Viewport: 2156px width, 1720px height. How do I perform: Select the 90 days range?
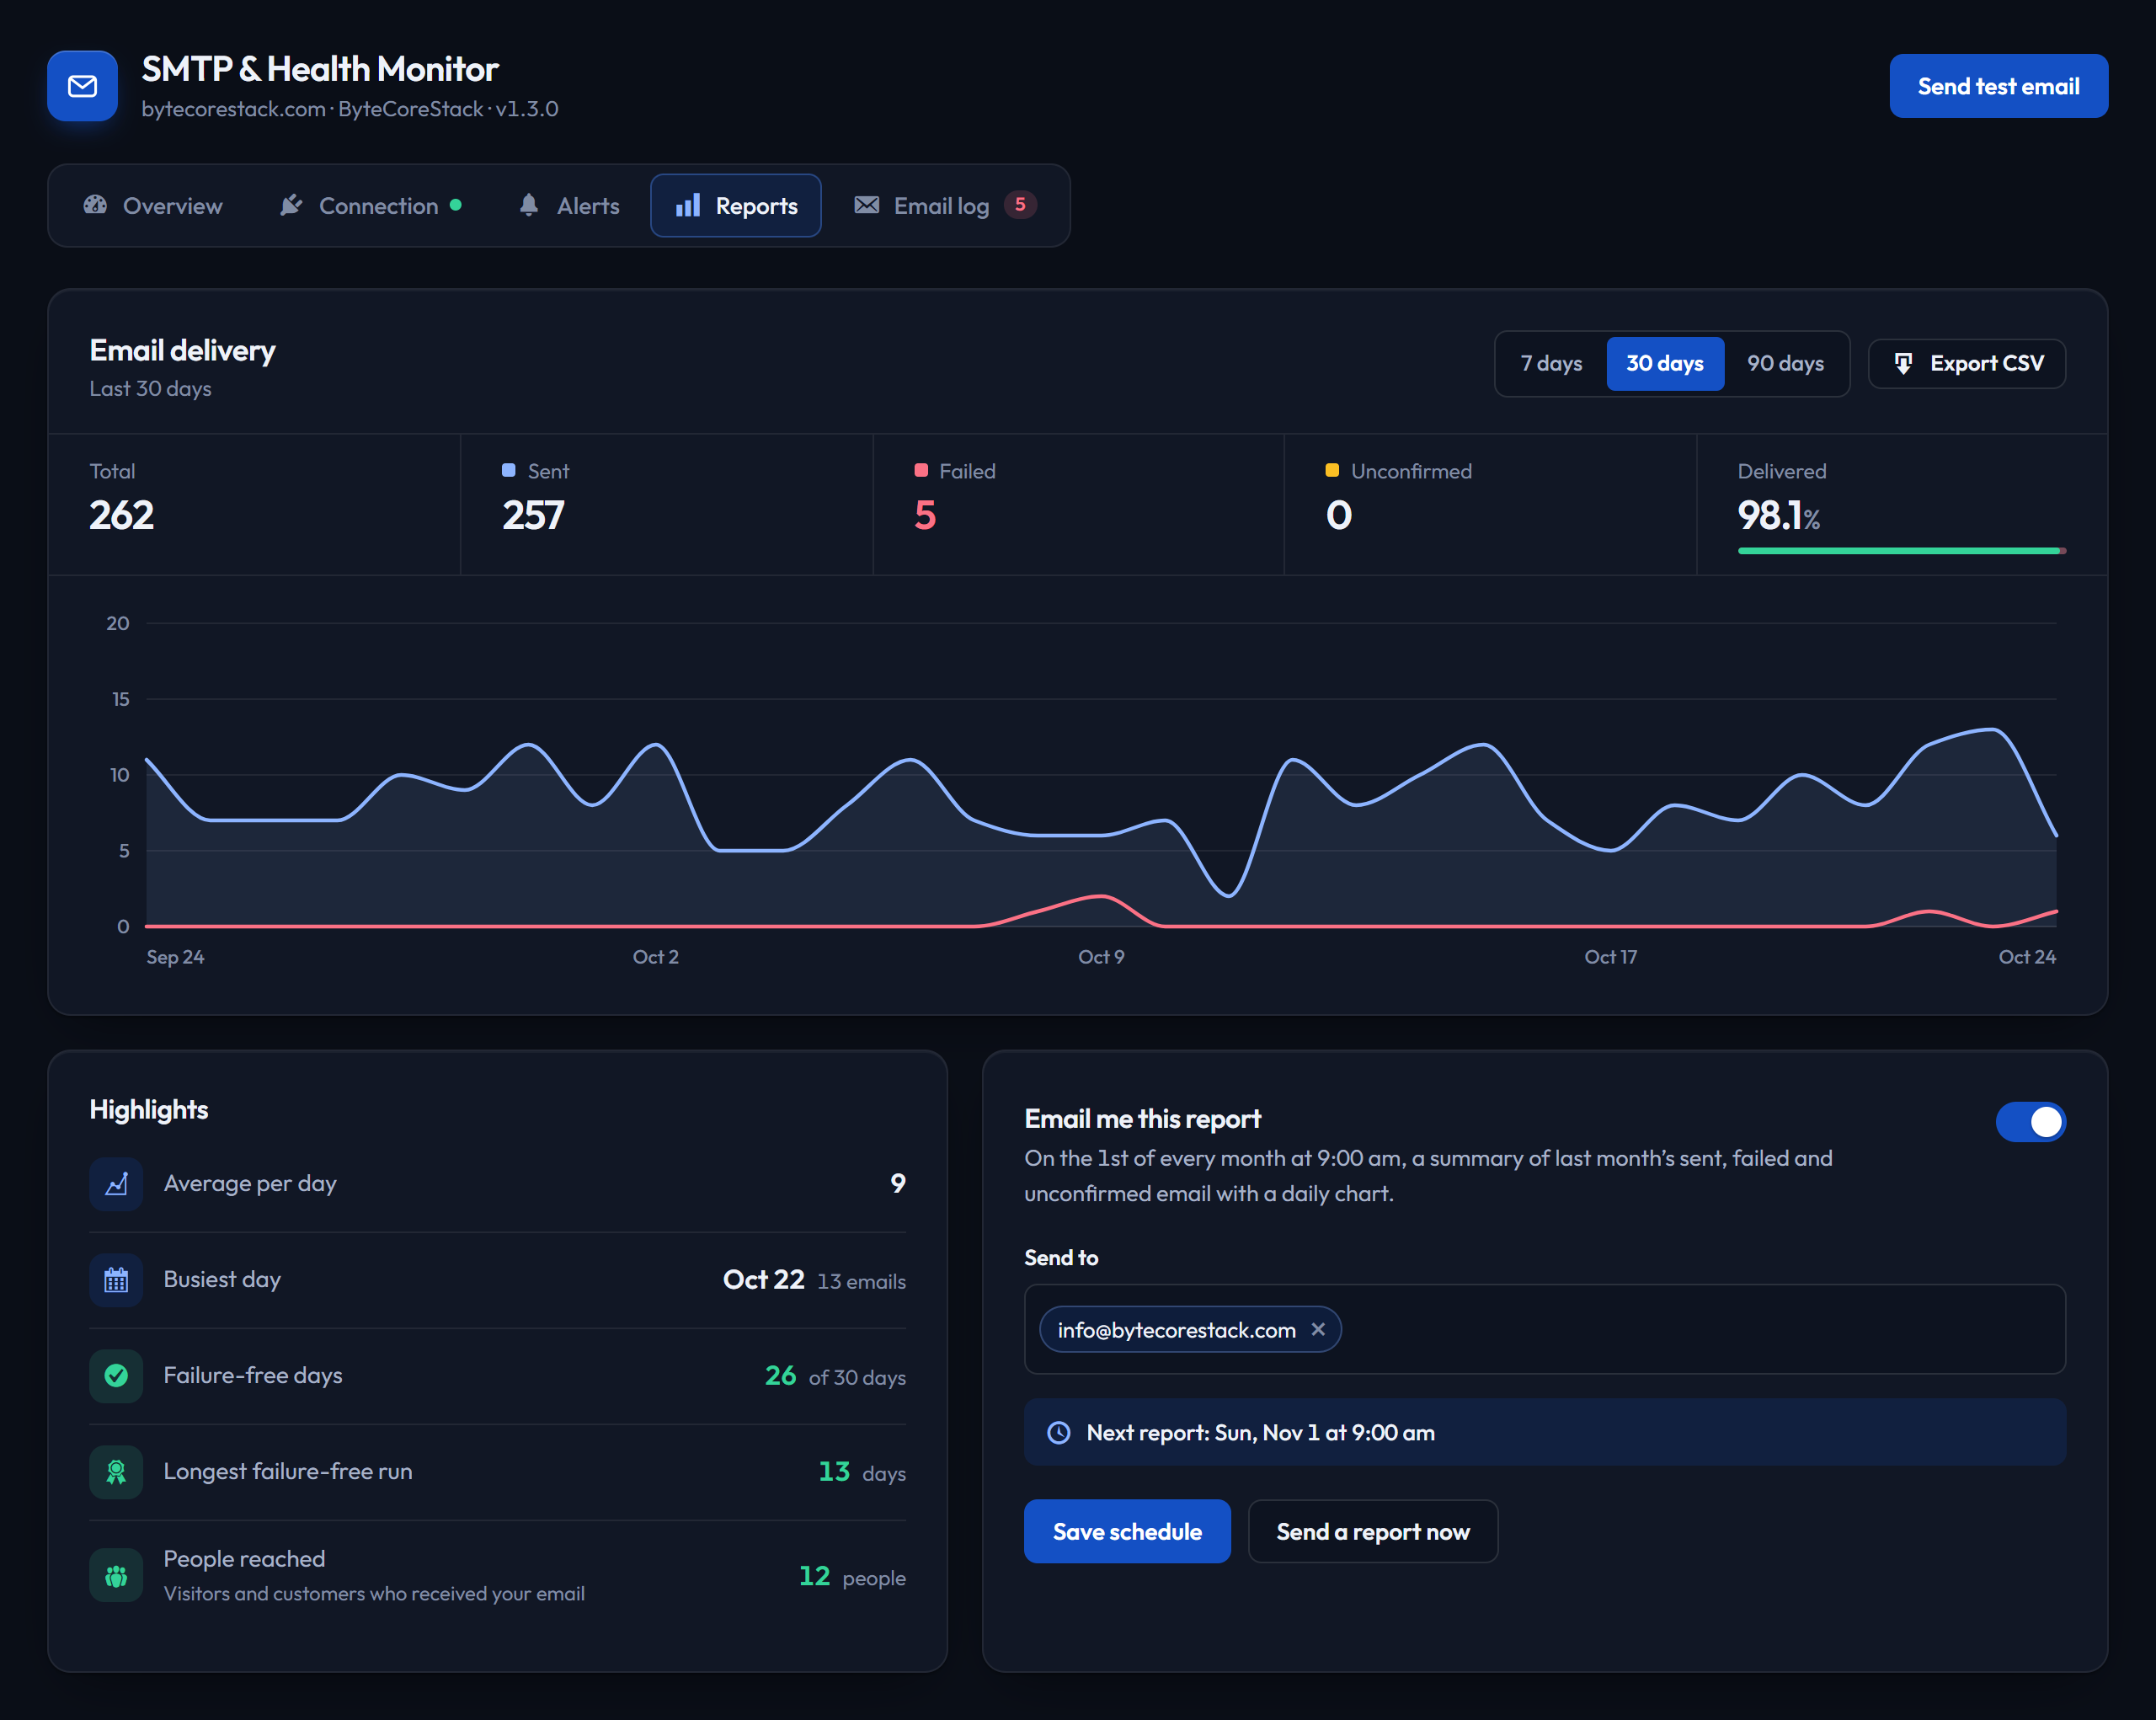[x=1785, y=363]
